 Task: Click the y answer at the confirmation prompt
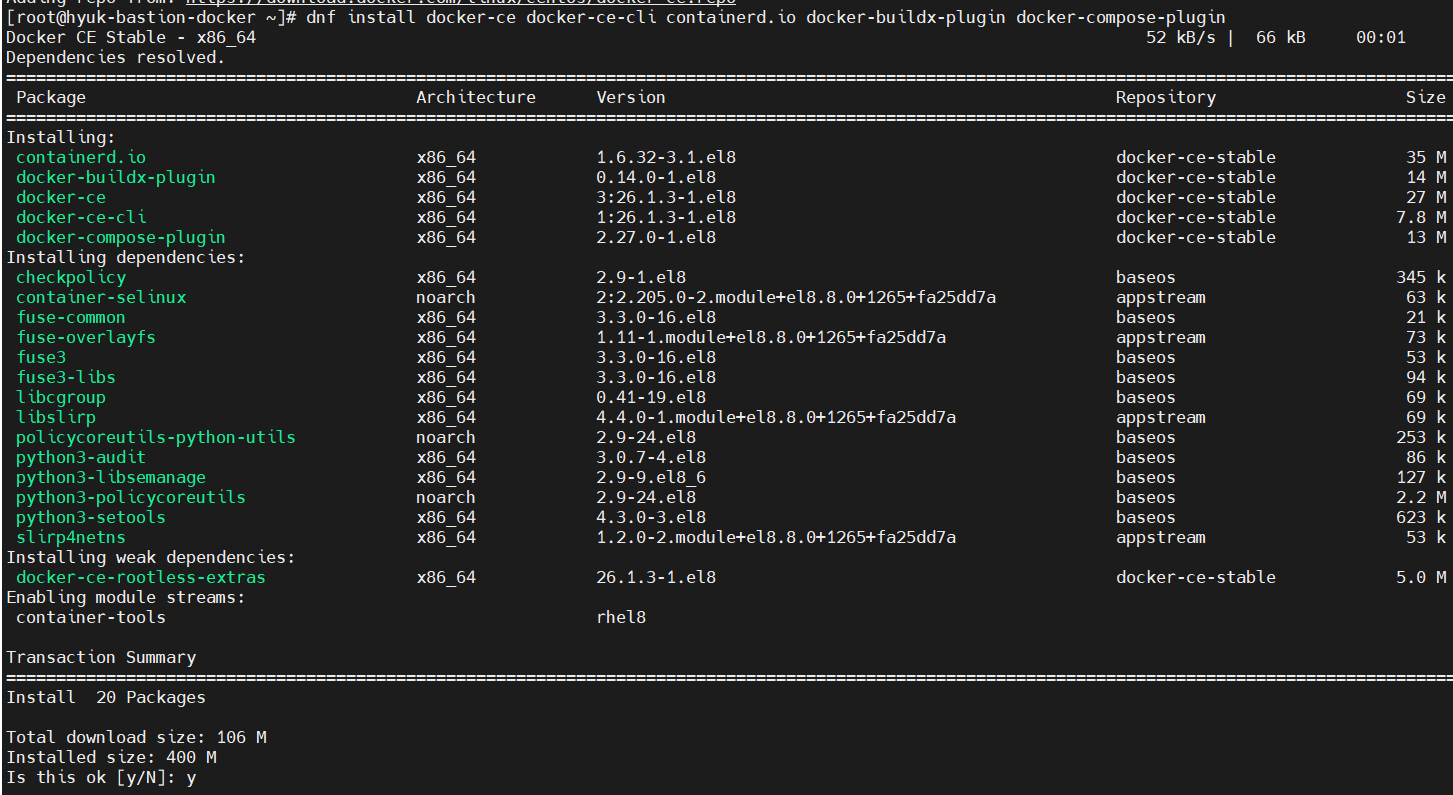[x=190, y=777]
